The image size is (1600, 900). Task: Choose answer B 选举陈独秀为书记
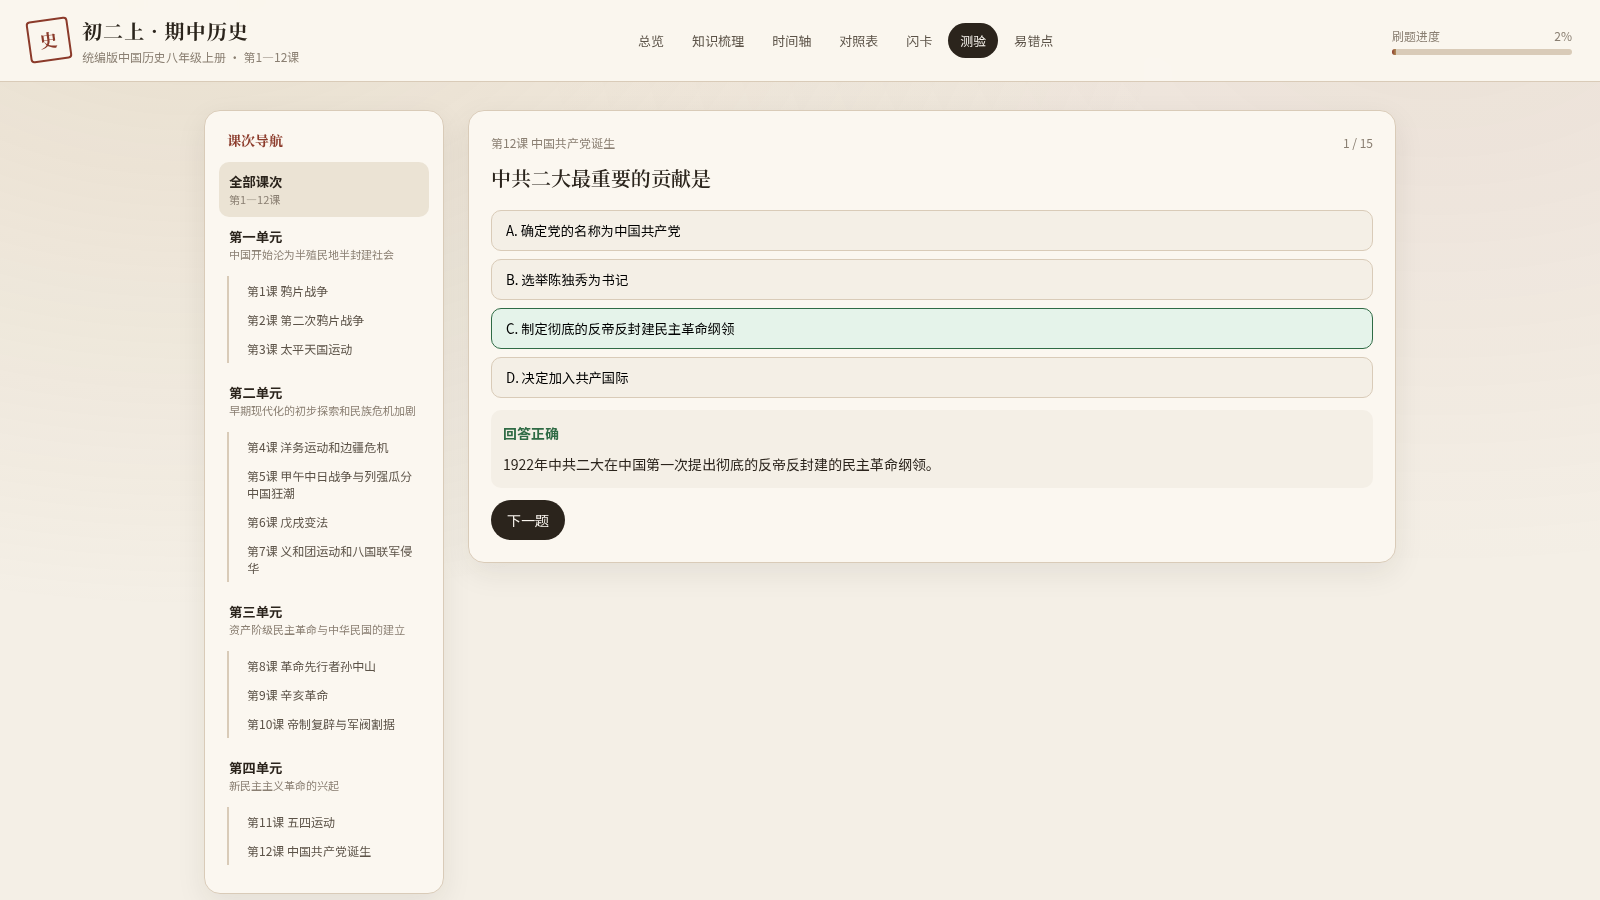tap(932, 280)
